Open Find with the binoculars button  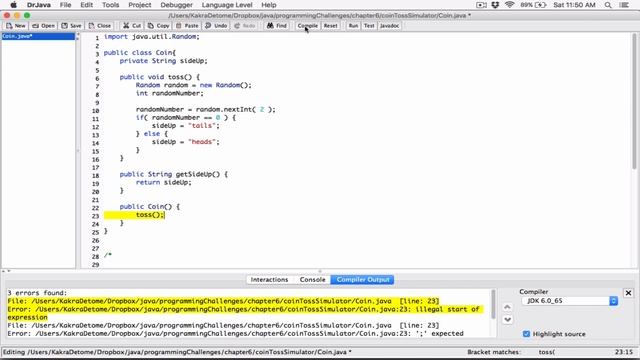[277, 26]
